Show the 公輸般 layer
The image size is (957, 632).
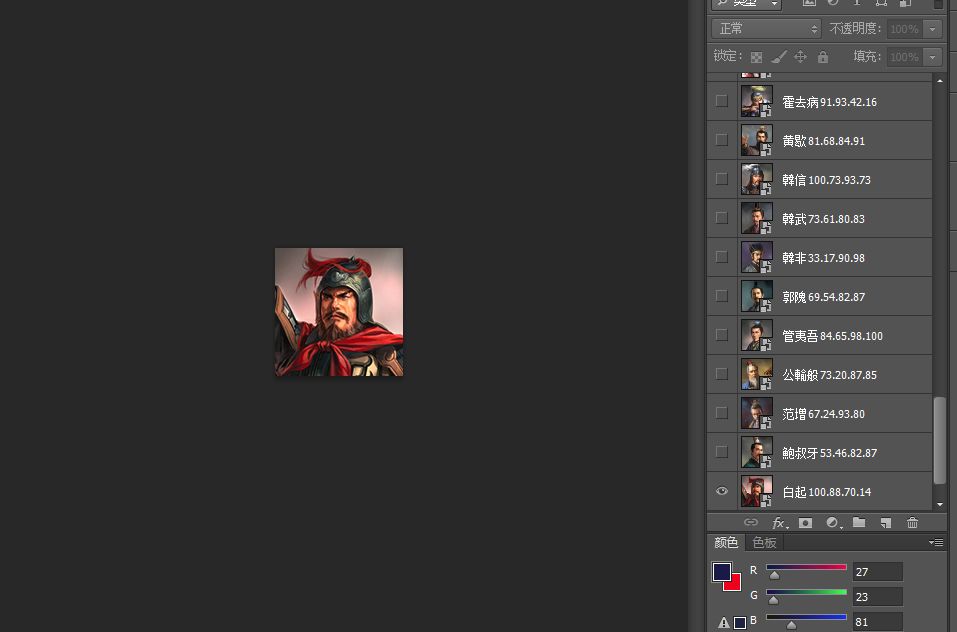point(721,374)
